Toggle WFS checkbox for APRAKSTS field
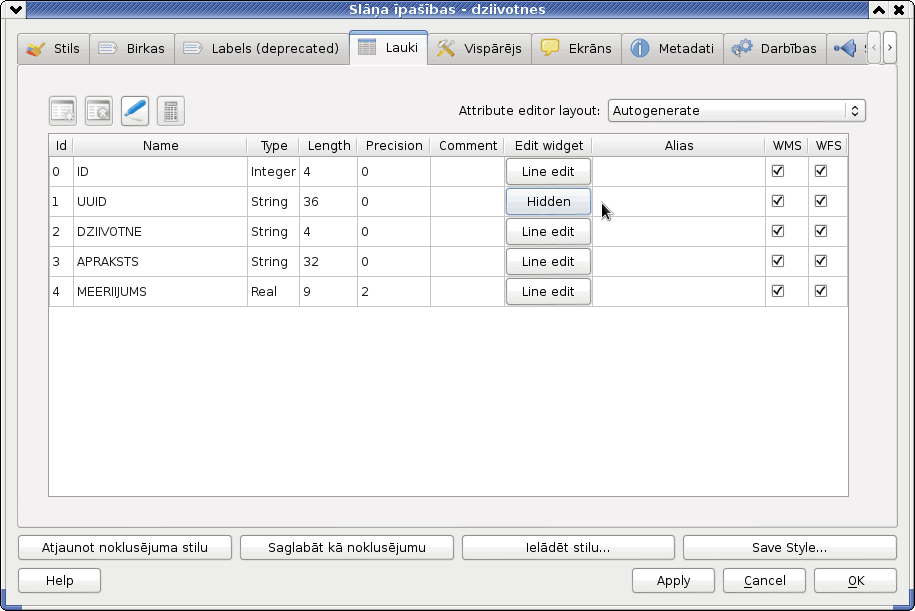Screen dimensions: 915x611 coord(821,261)
